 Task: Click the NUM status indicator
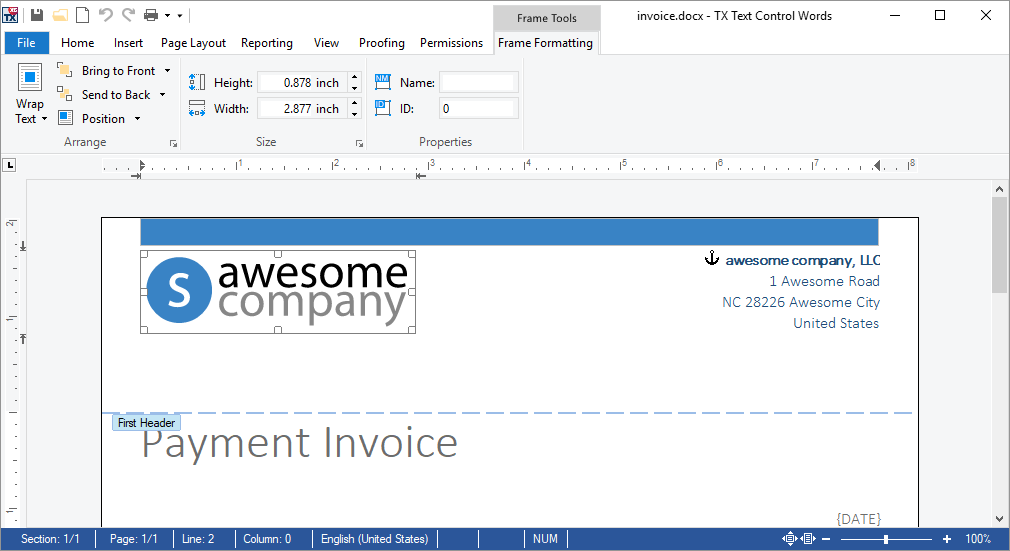pos(545,539)
